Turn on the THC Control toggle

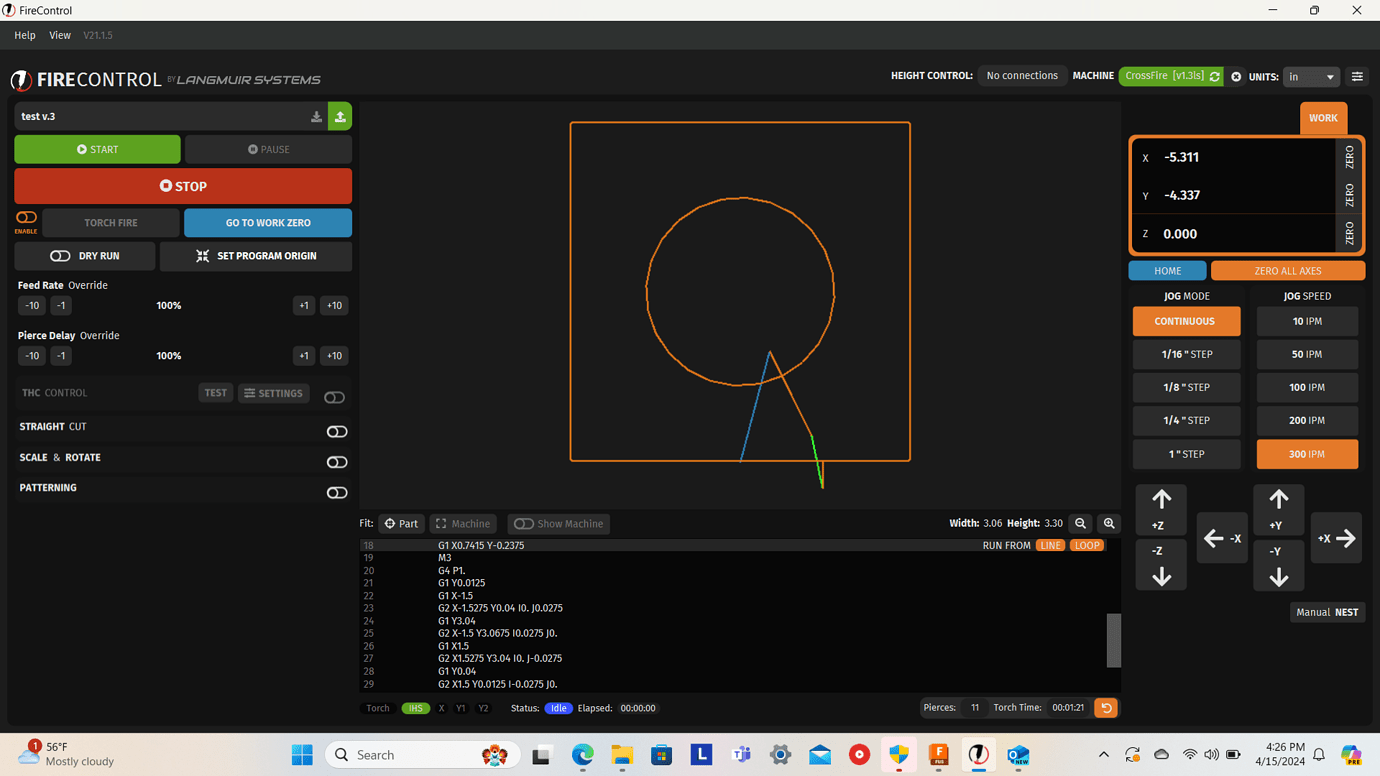click(x=334, y=396)
